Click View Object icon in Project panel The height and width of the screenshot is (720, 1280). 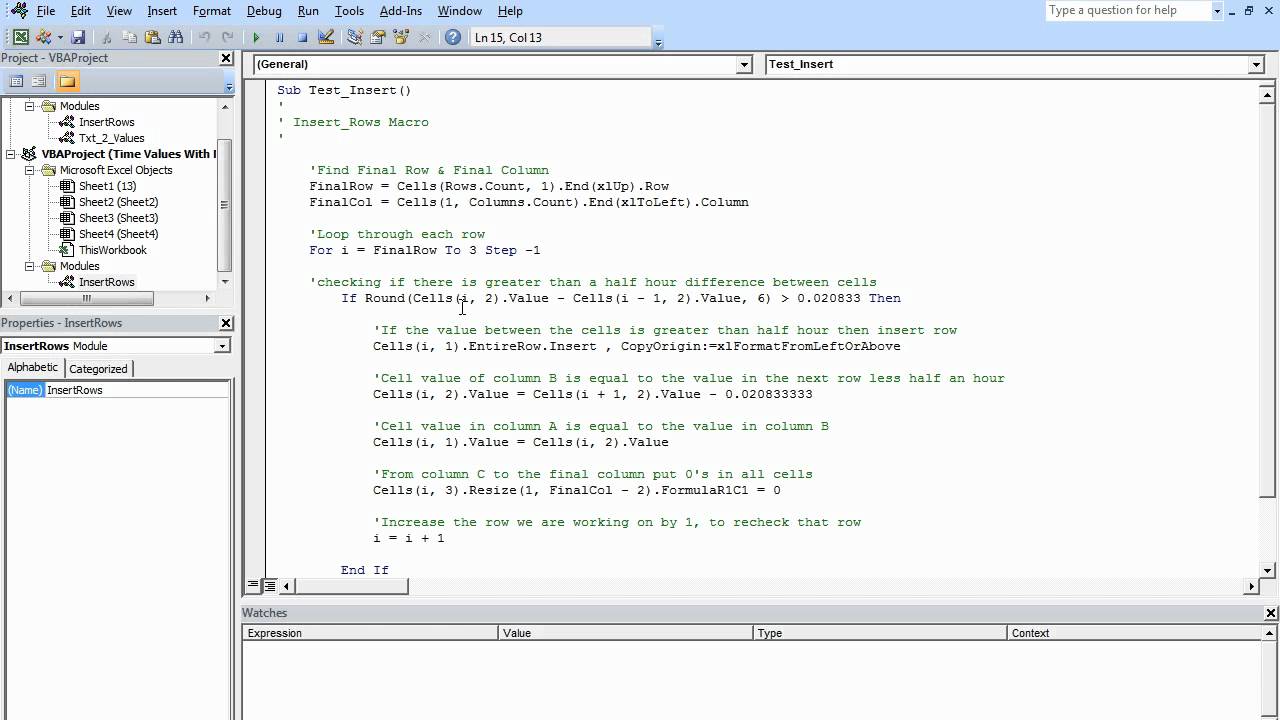[x=39, y=81]
